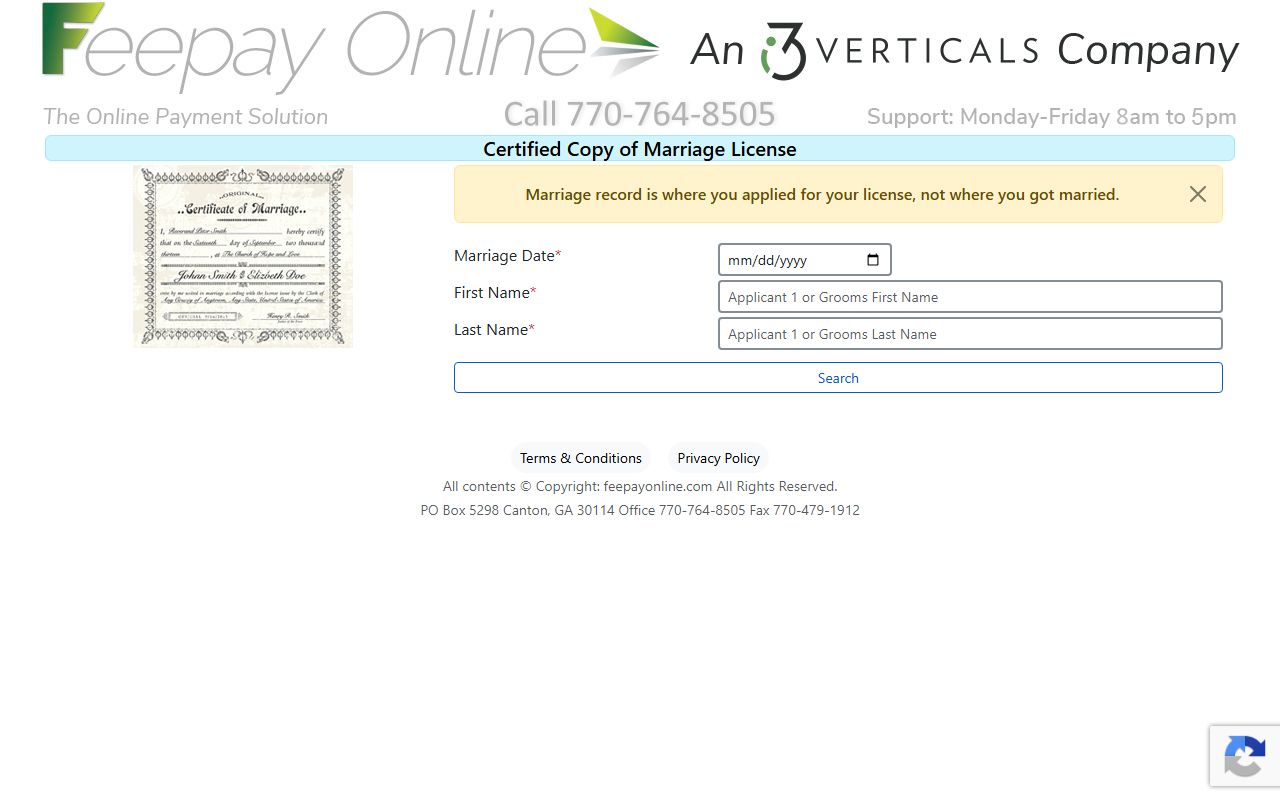Click the reCAPTCHA badge

click(x=1245, y=756)
